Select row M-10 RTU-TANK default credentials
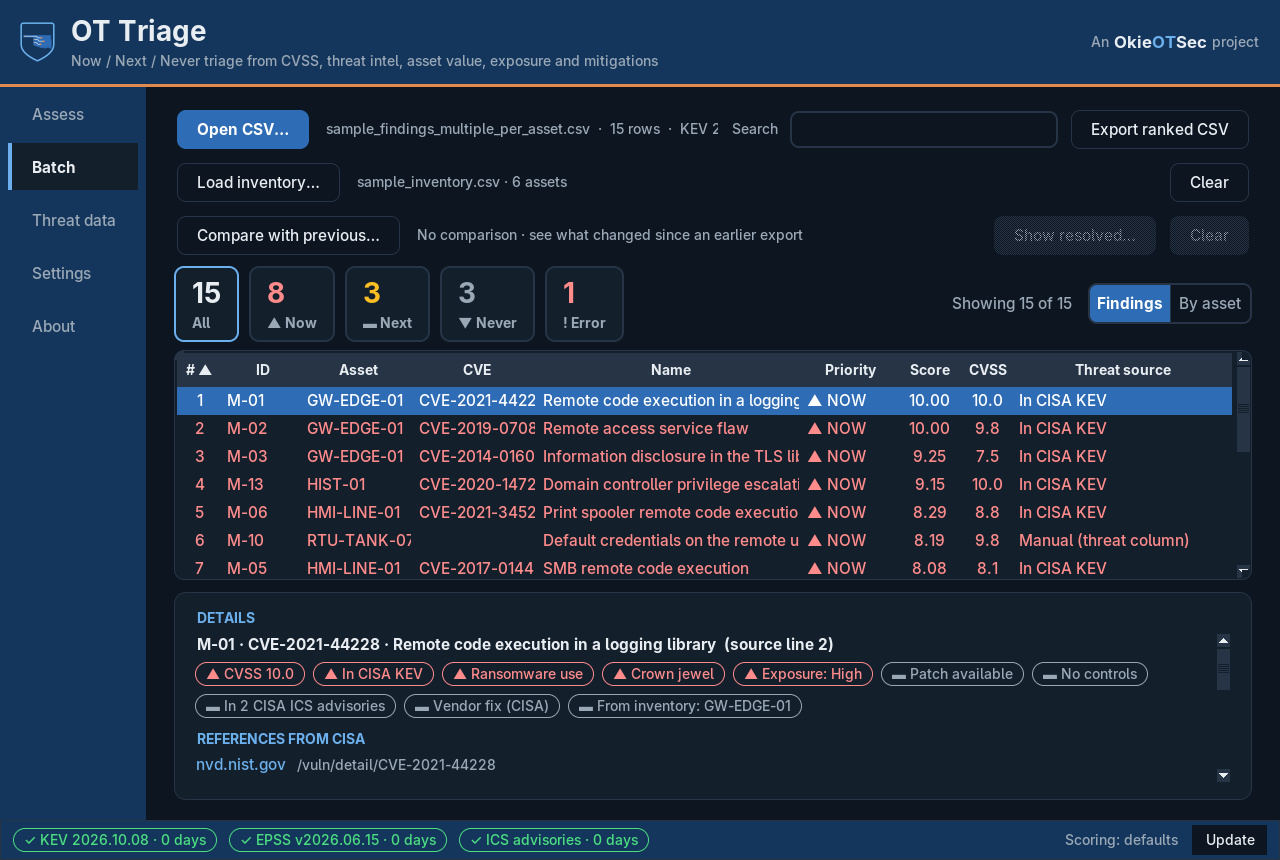 coord(704,540)
